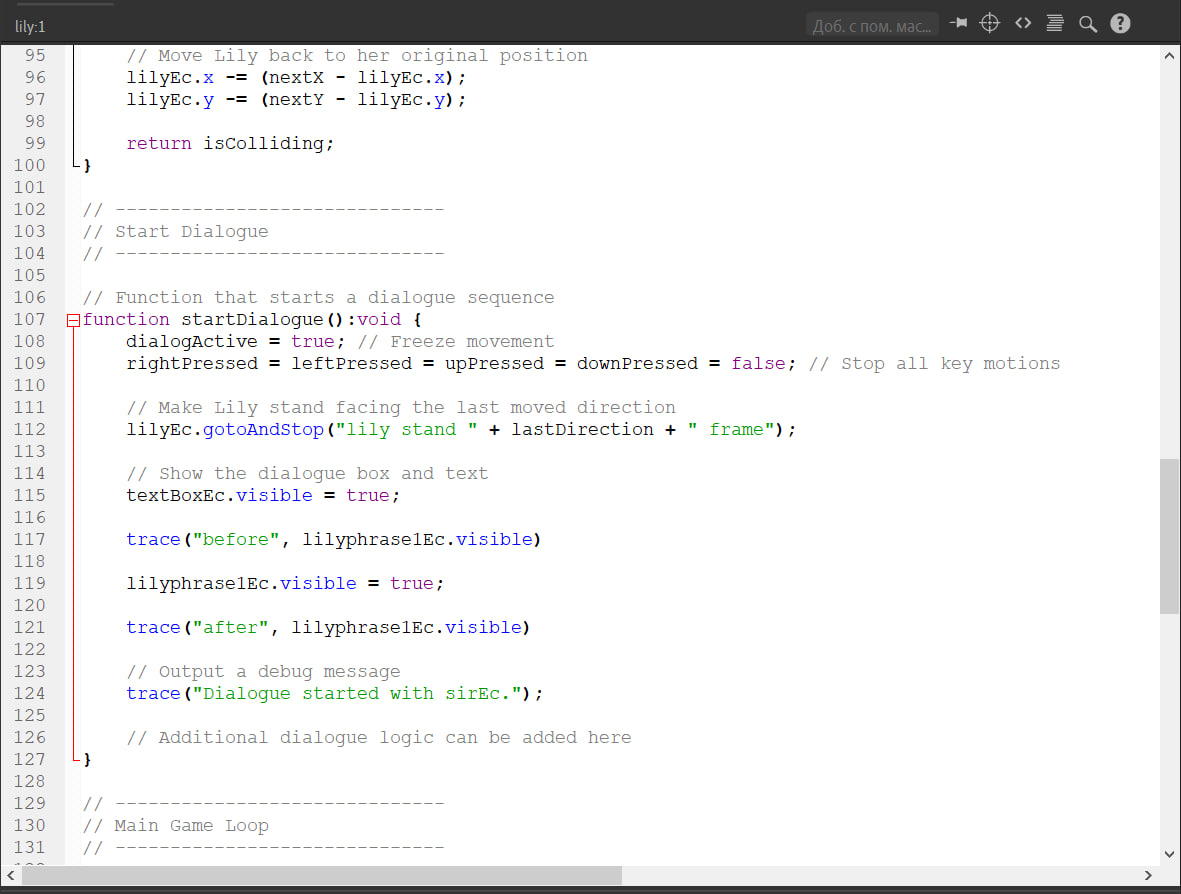The height and width of the screenshot is (894, 1181).
Task: Click line number 99 in the gutter
Action: [35, 143]
